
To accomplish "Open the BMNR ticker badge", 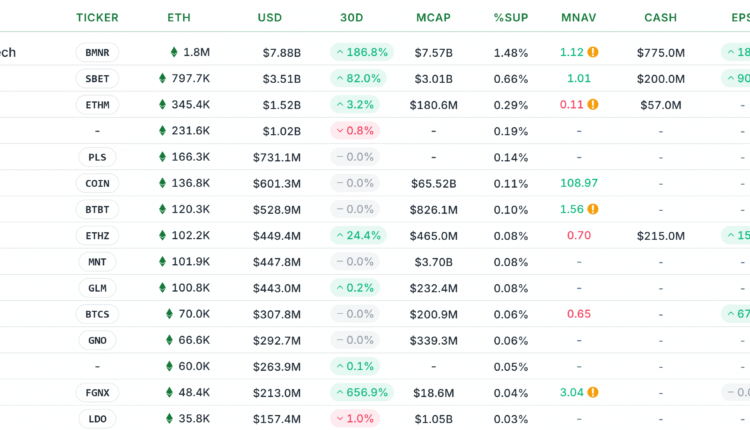I will click(x=97, y=52).
